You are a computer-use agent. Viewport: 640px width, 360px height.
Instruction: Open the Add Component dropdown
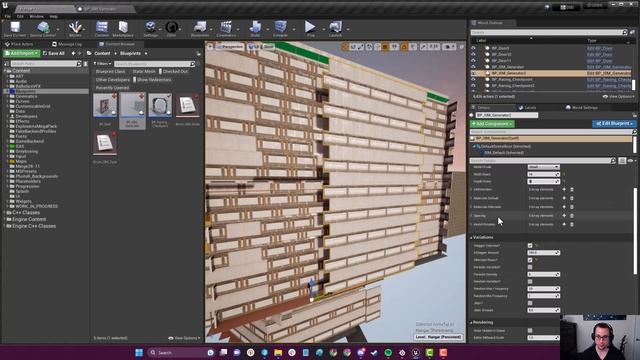(492, 124)
